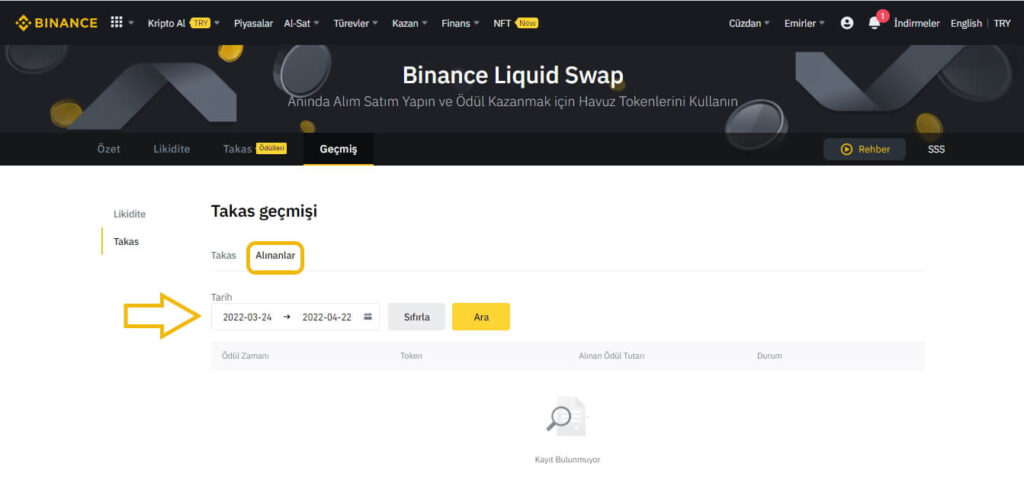The height and width of the screenshot is (496, 1024).
Task: Select the Geçmiş tab
Action: [338, 149]
